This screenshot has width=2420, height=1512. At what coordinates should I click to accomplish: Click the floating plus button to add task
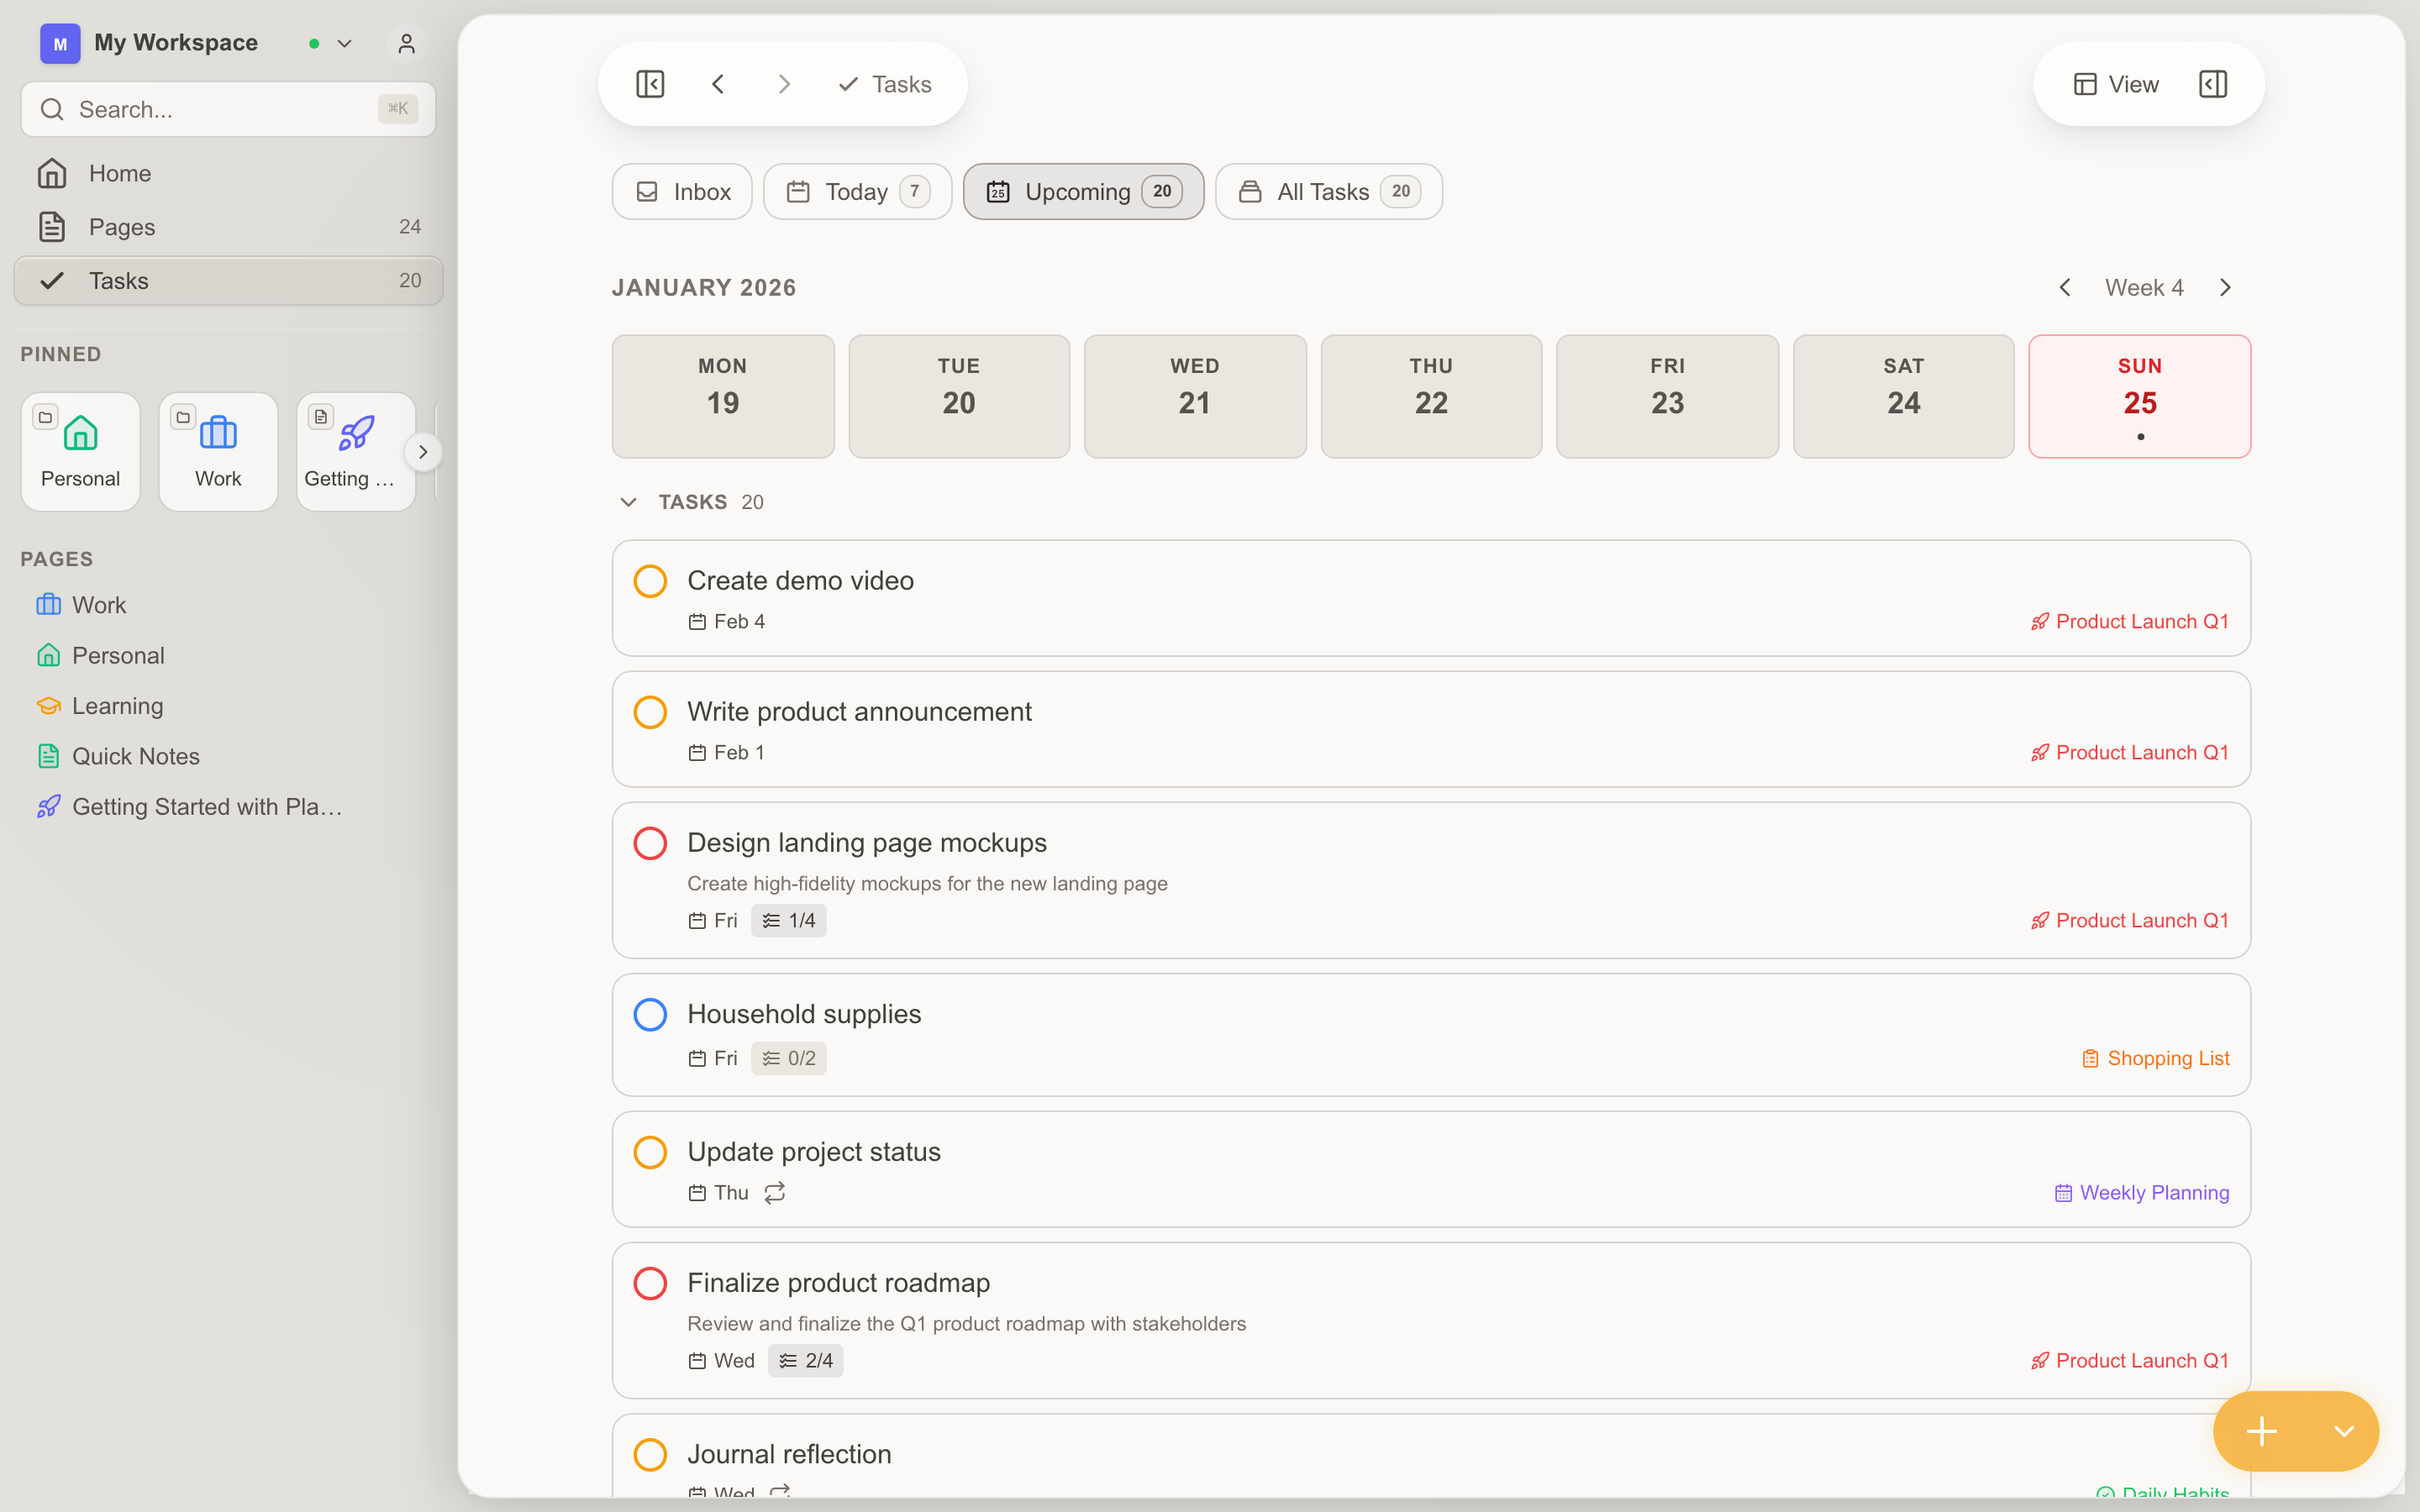coord(2260,1431)
